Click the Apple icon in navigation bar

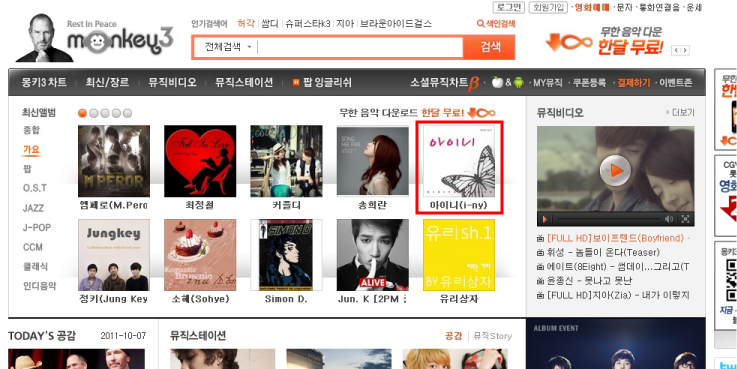(x=497, y=83)
